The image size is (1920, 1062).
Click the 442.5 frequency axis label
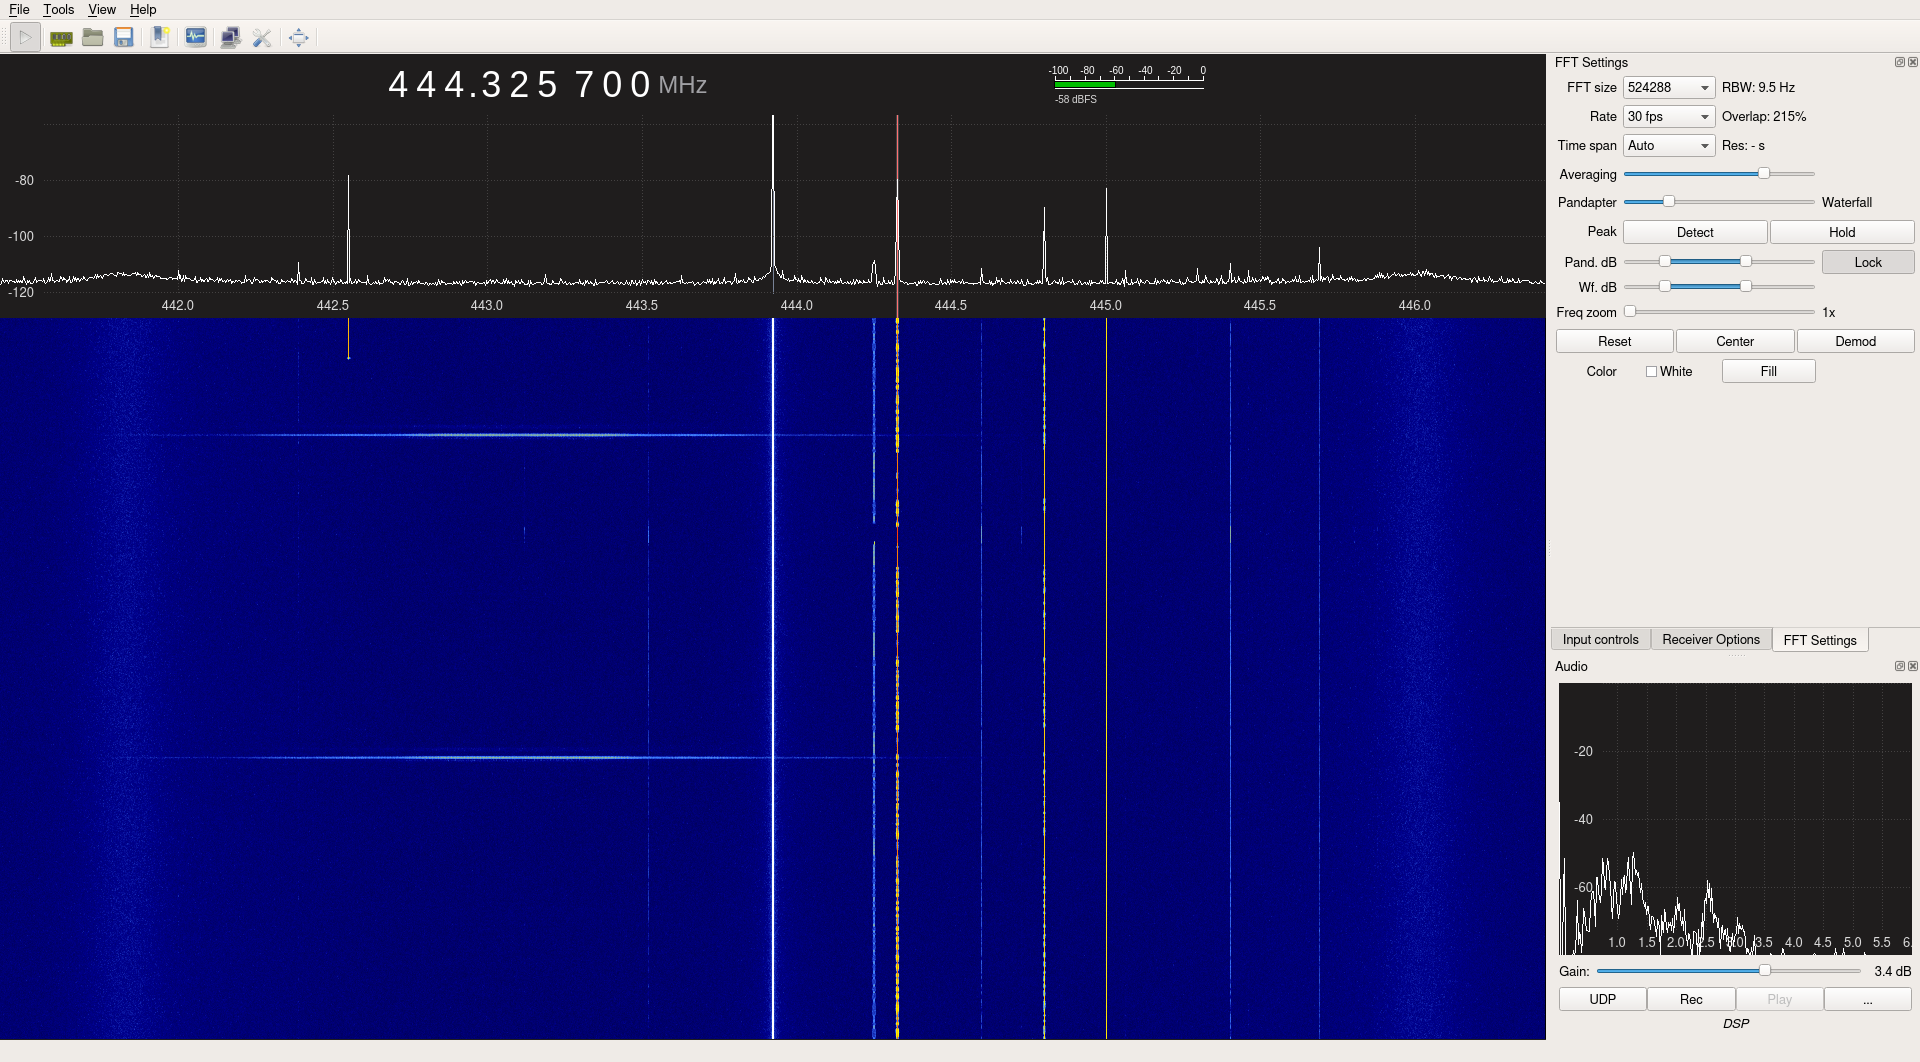pos(332,306)
